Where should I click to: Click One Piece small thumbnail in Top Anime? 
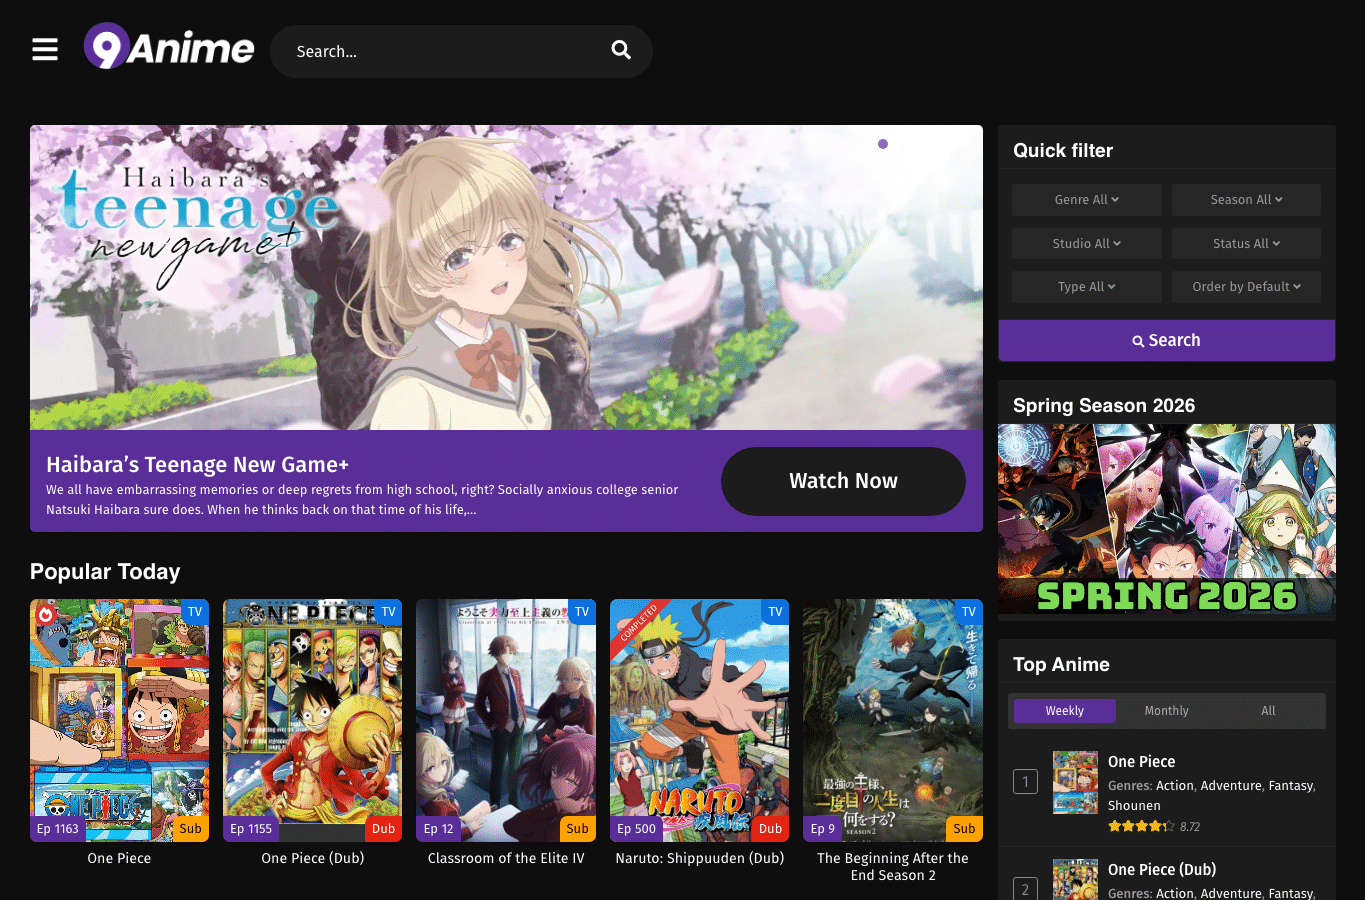pyautogui.click(x=1075, y=782)
